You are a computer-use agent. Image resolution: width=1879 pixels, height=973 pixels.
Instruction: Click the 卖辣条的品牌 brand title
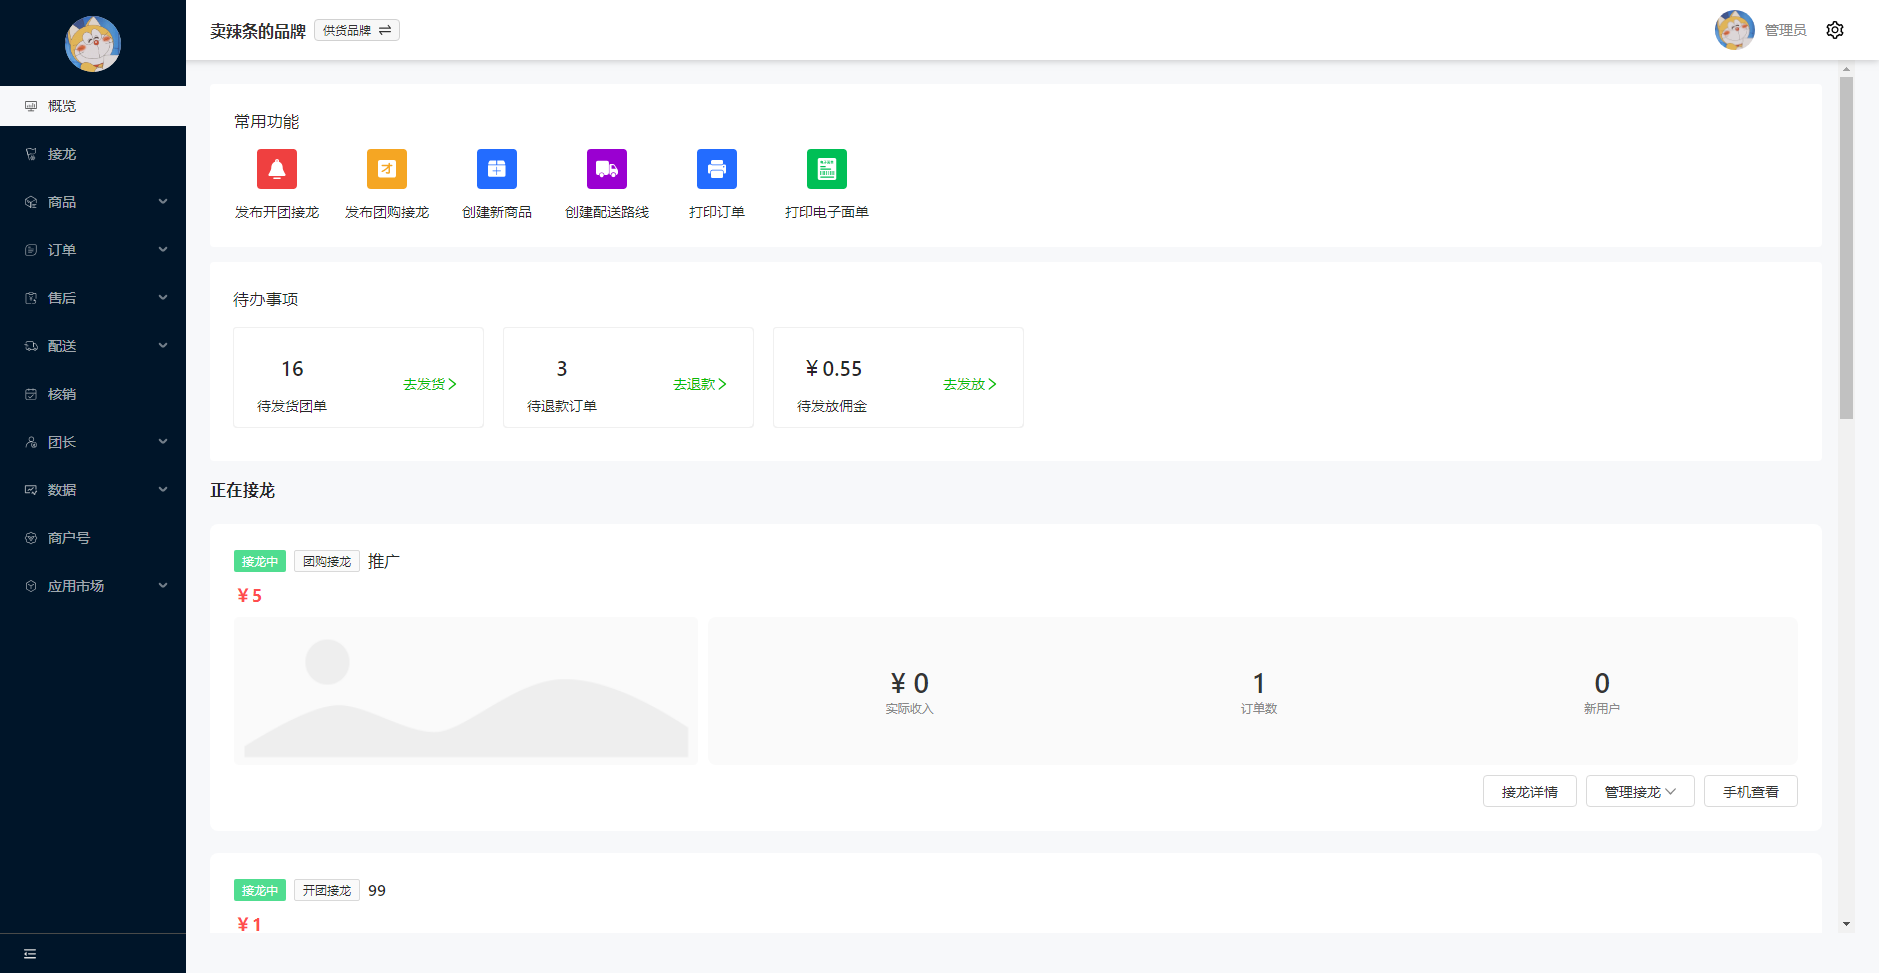pyautogui.click(x=258, y=31)
